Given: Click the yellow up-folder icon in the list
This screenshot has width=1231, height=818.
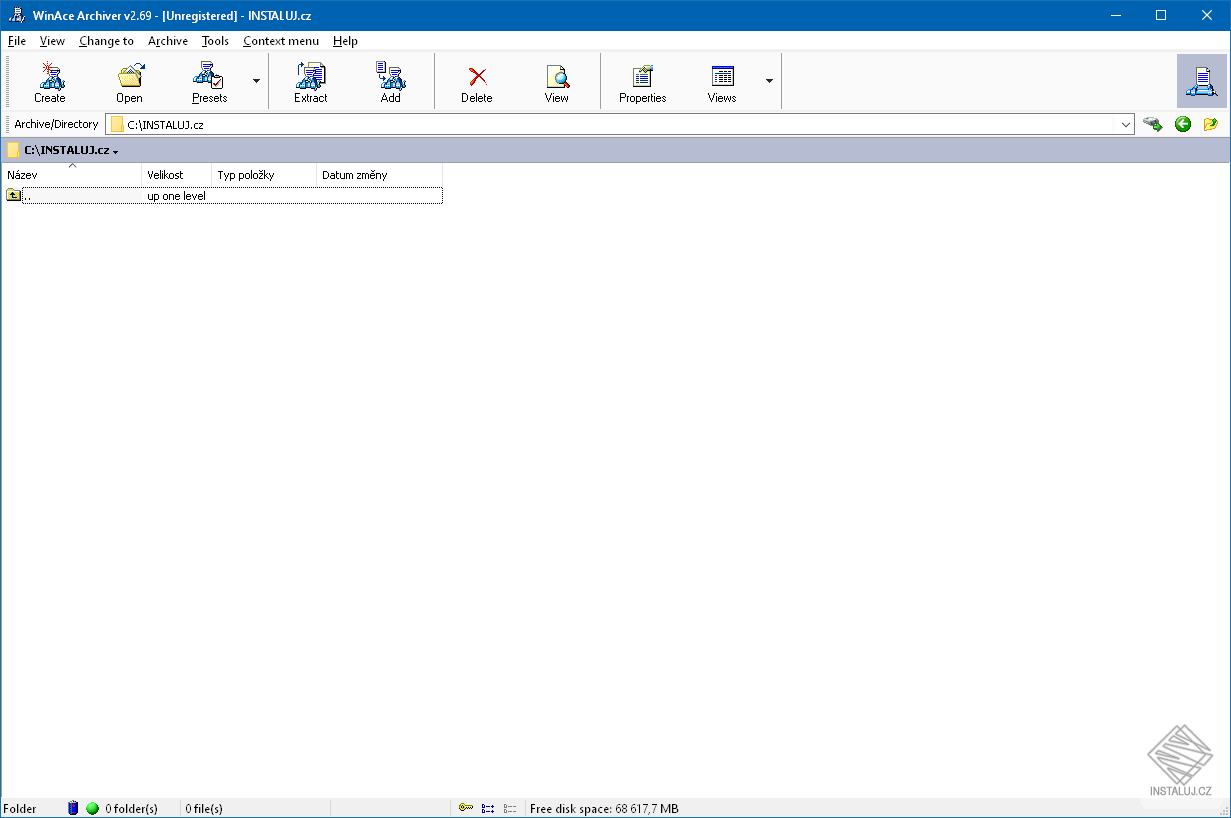Looking at the screenshot, I should pos(13,196).
